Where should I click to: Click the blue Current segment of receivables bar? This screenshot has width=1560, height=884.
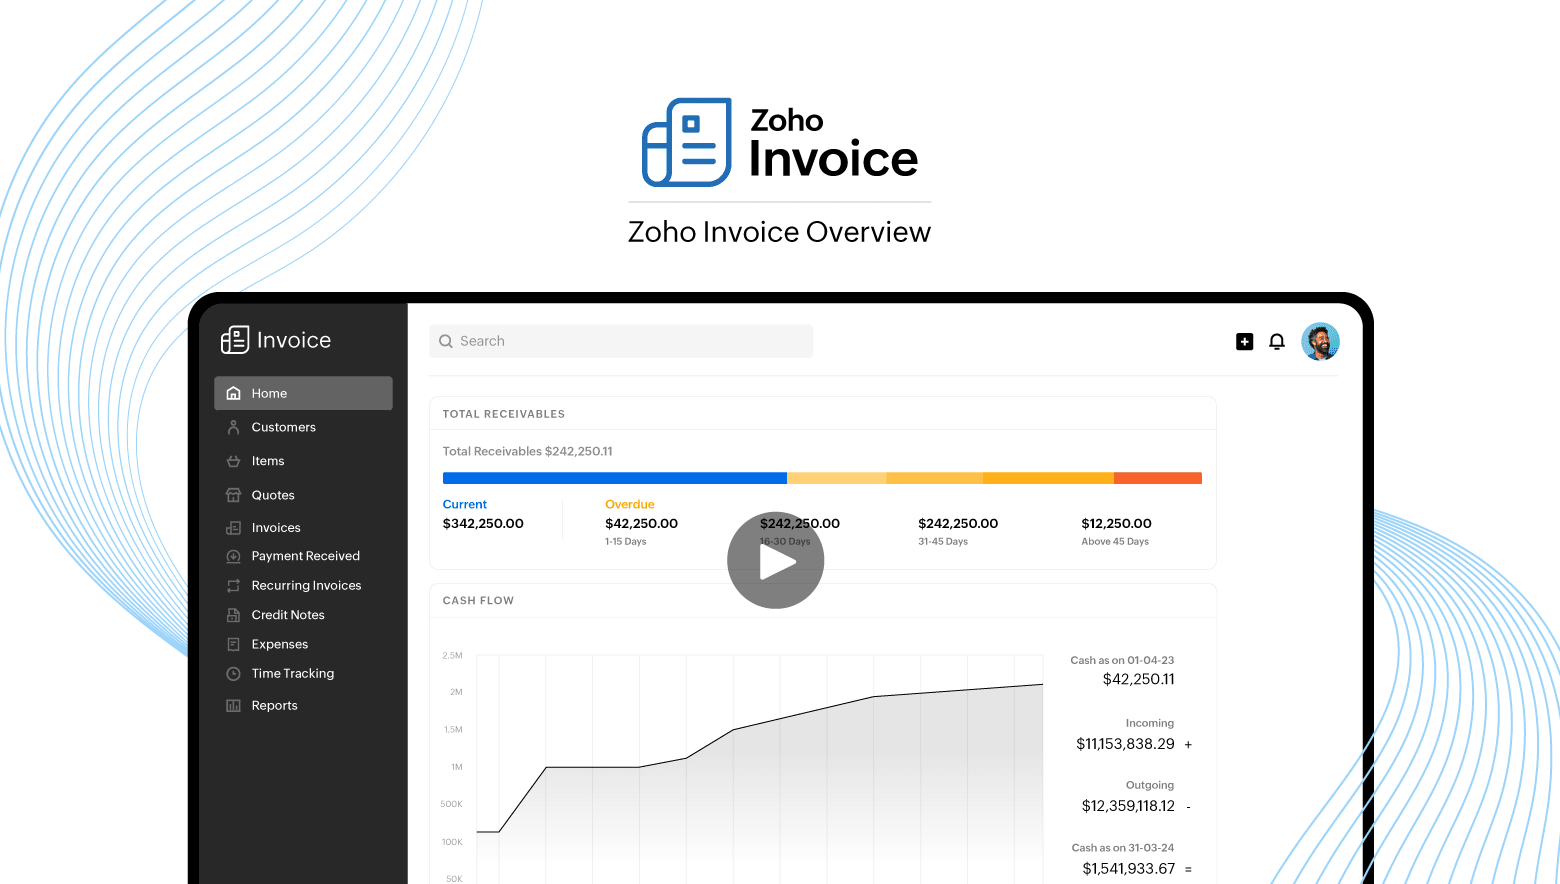[614, 478]
